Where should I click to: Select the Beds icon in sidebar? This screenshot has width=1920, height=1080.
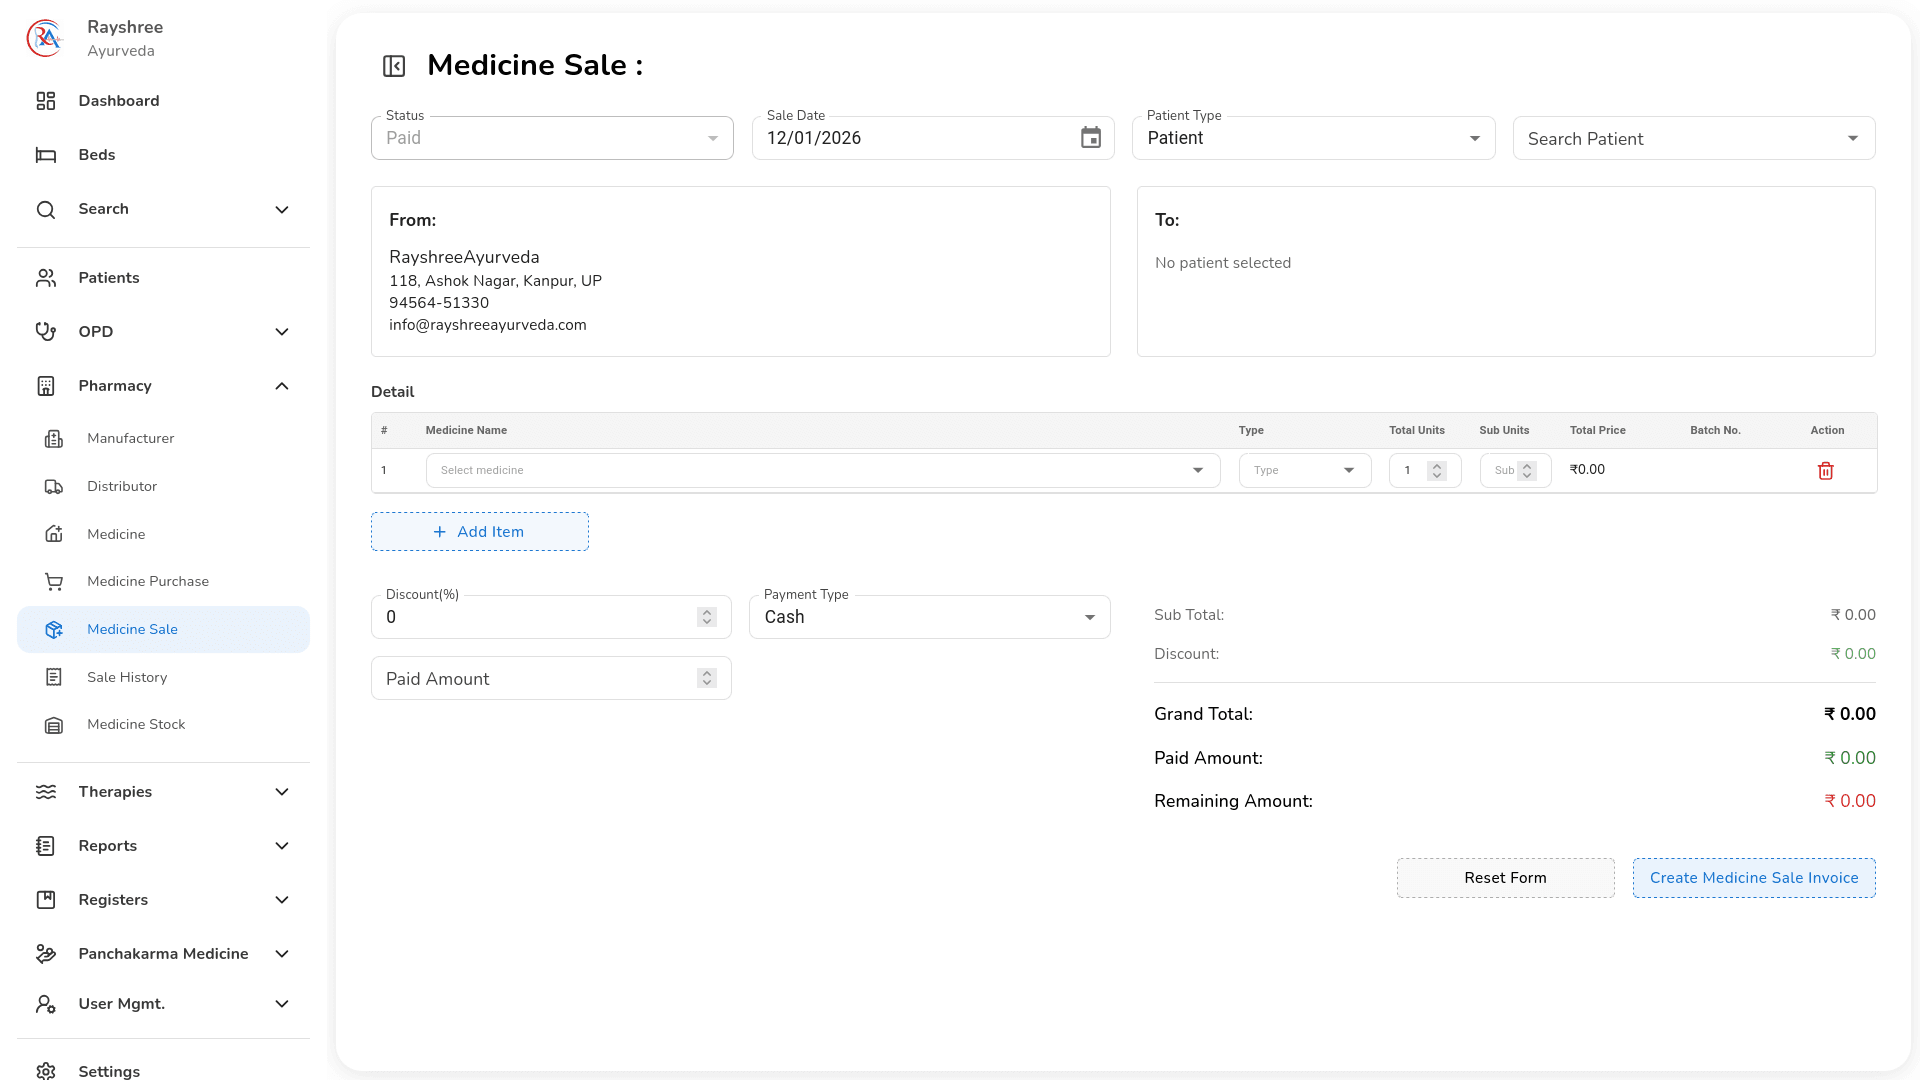tap(46, 155)
